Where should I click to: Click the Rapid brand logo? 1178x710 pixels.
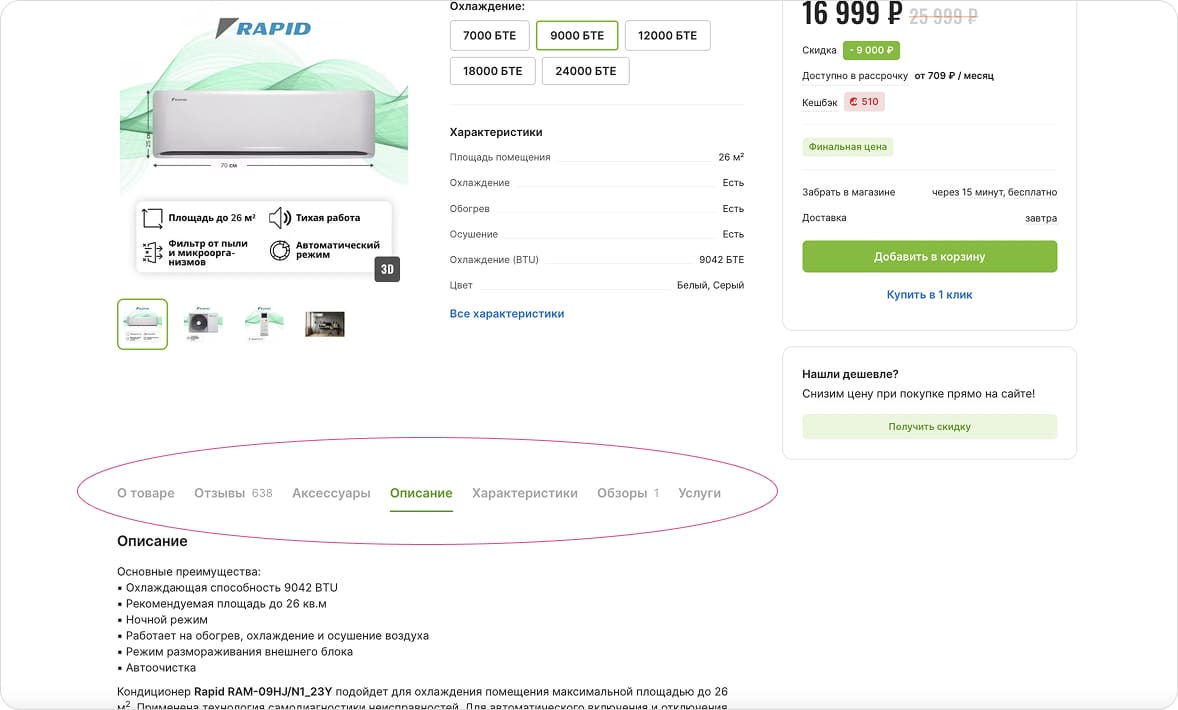coord(264,28)
